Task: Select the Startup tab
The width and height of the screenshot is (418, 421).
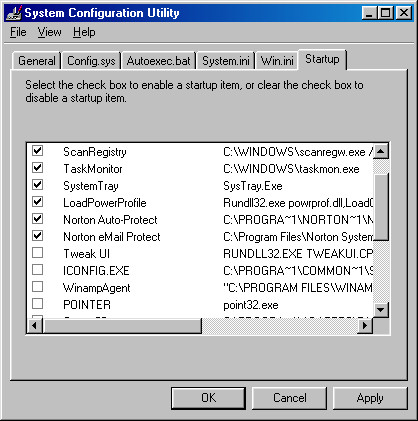Action: tap(322, 59)
